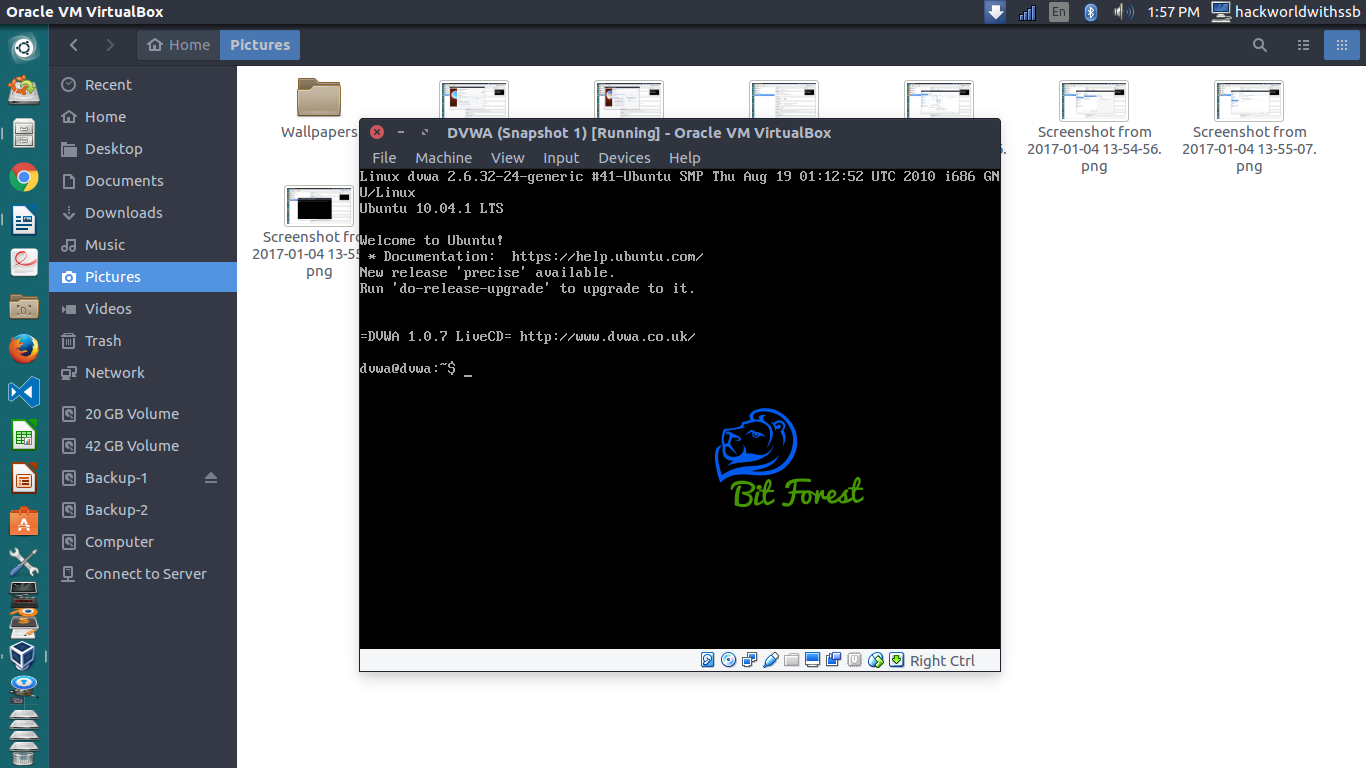The height and width of the screenshot is (768, 1366).
Task: Open Ubuntu Software Center from the dock
Action: coord(24,521)
